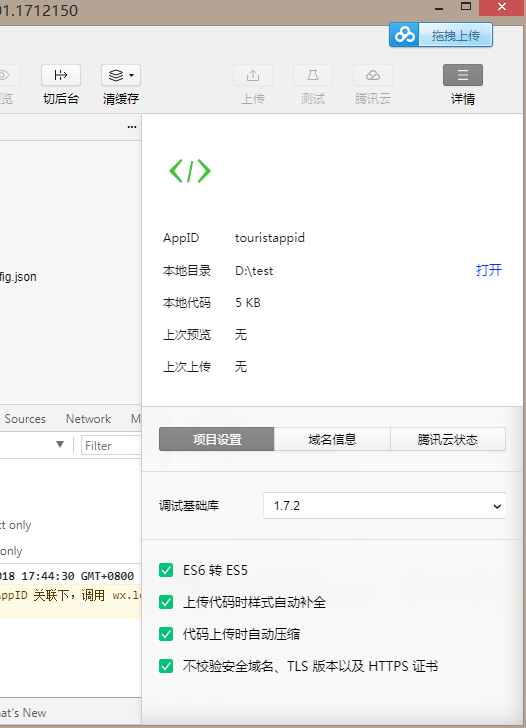Click the 腾讯云 cloud icon
526x728 pixels.
coord(373,75)
